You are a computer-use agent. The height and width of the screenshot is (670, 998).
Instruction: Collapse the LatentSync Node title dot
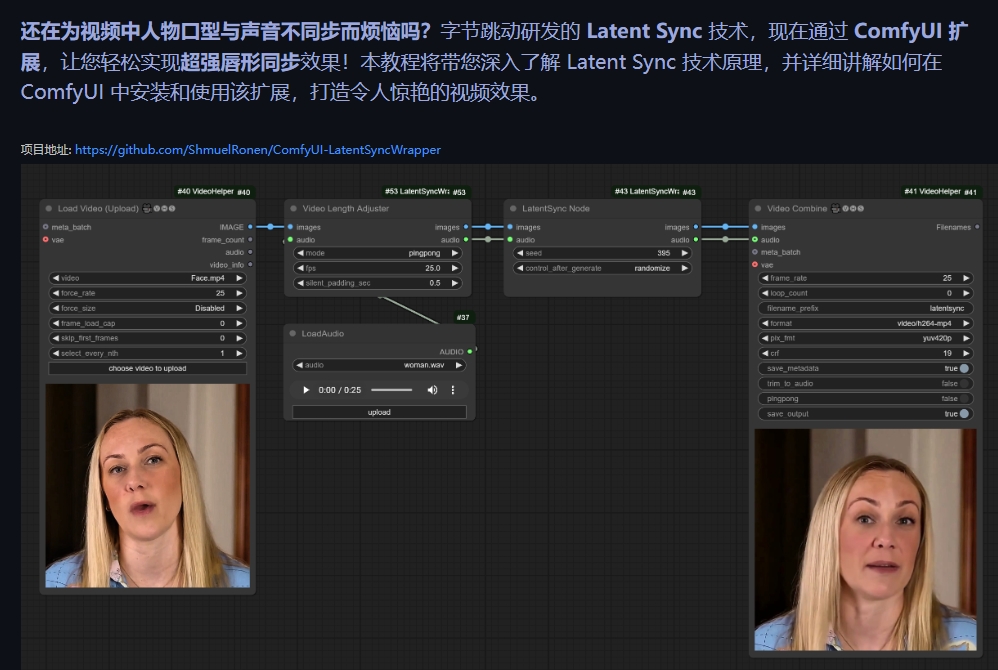click(x=513, y=208)
